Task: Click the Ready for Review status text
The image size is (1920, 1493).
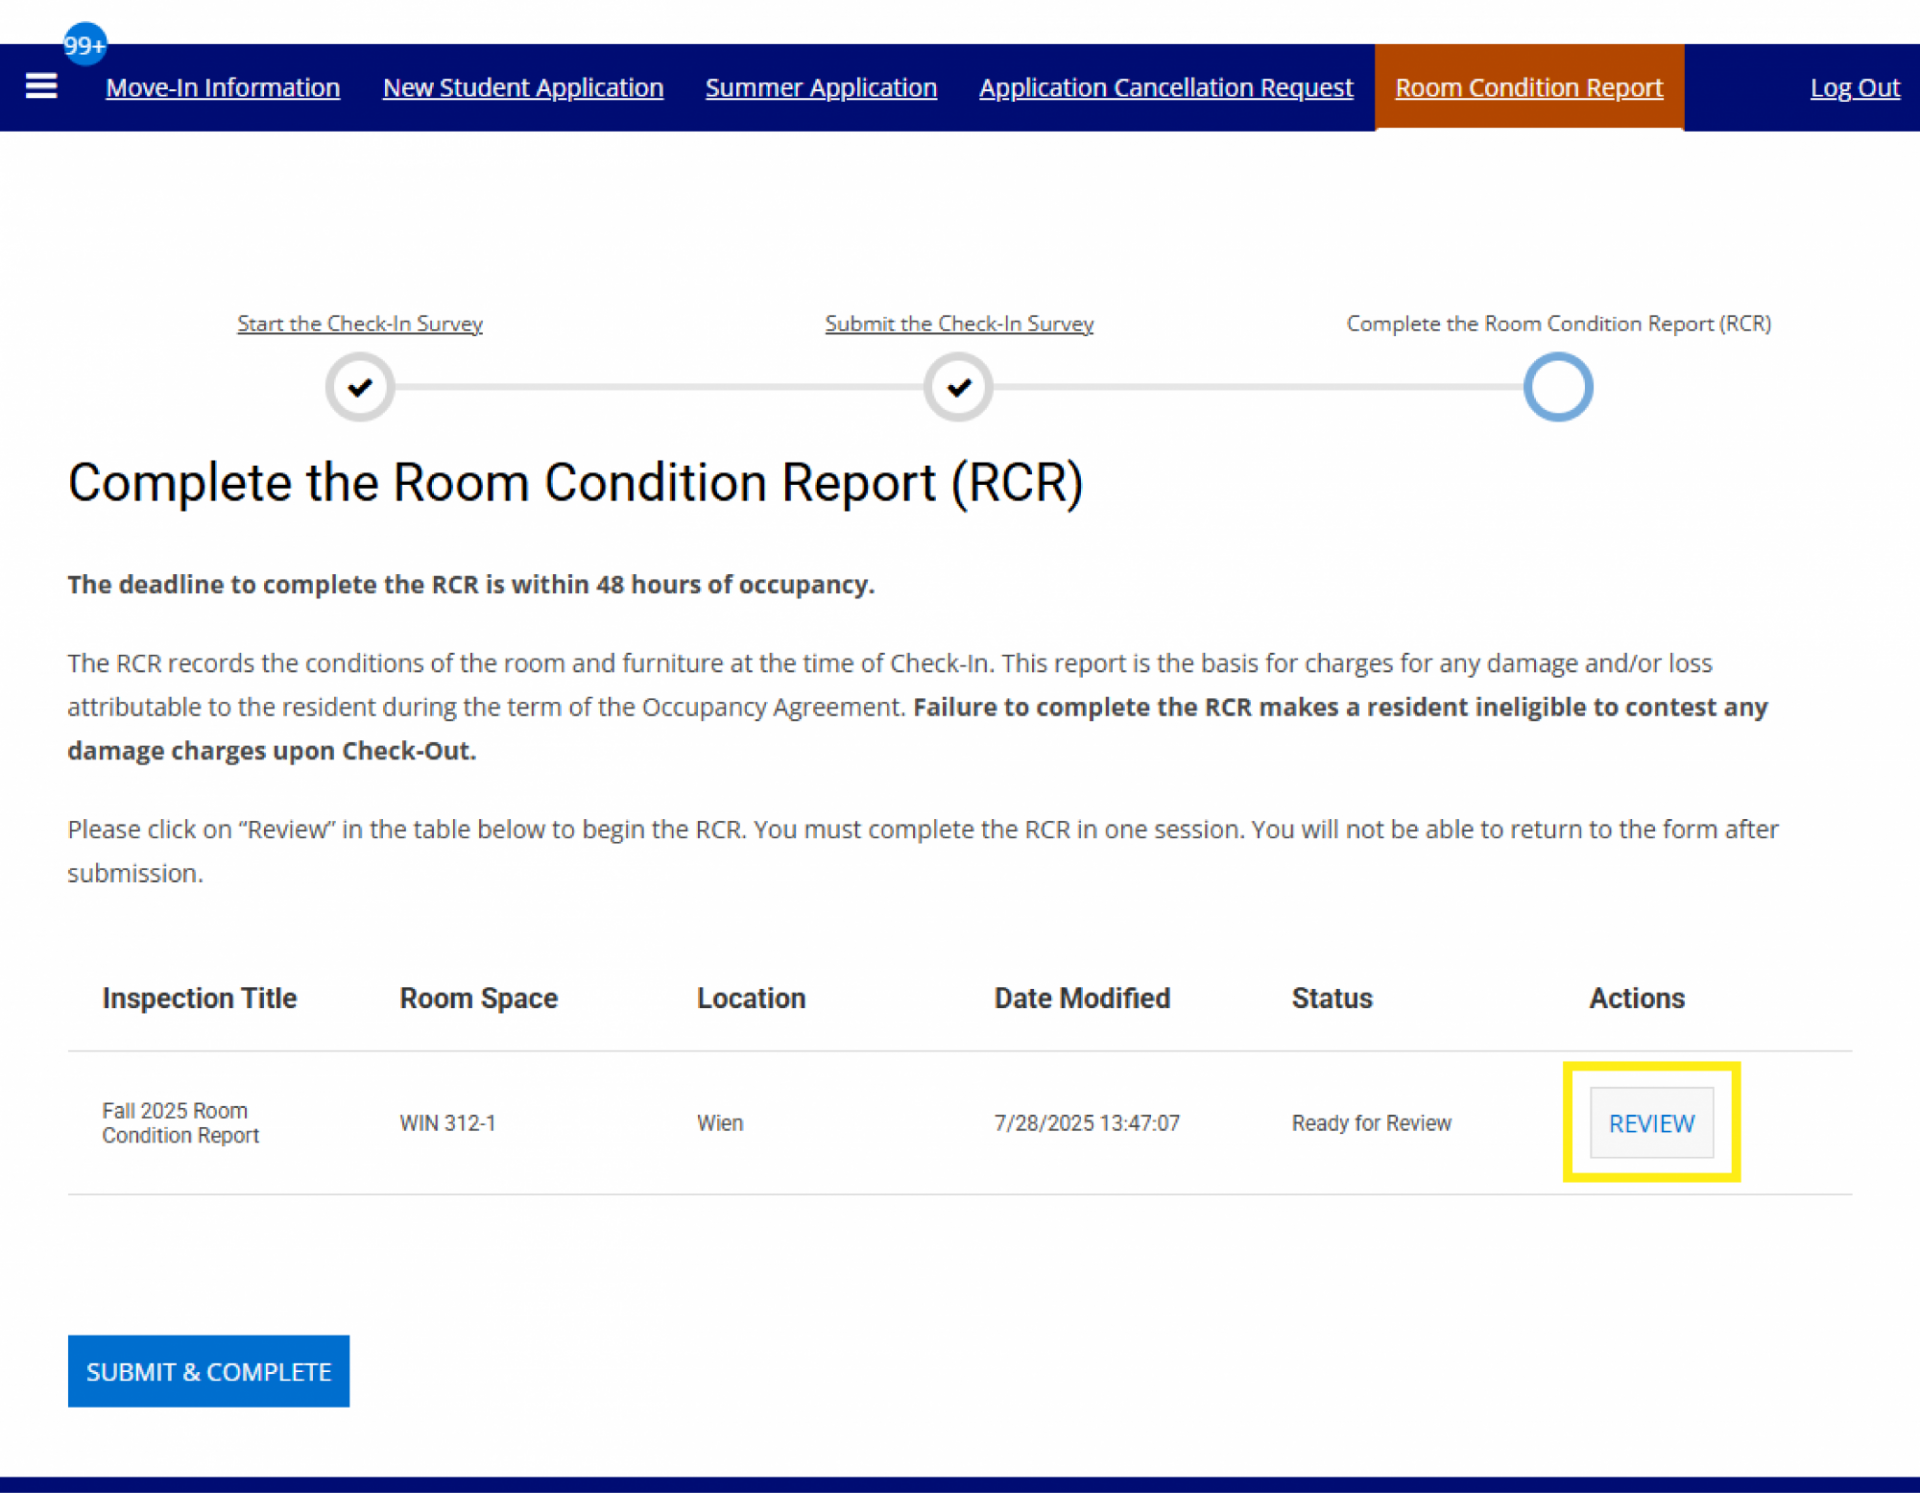Action: pos(1371,1122)
